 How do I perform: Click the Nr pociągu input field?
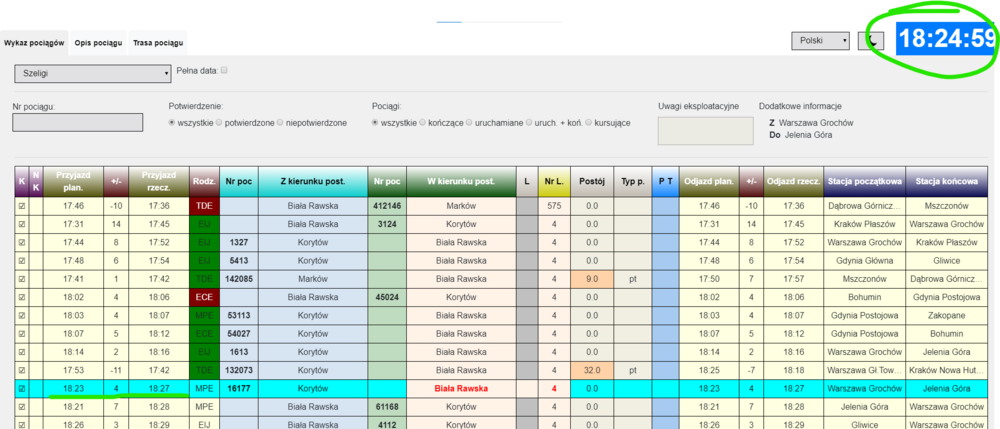click(56, 123)
